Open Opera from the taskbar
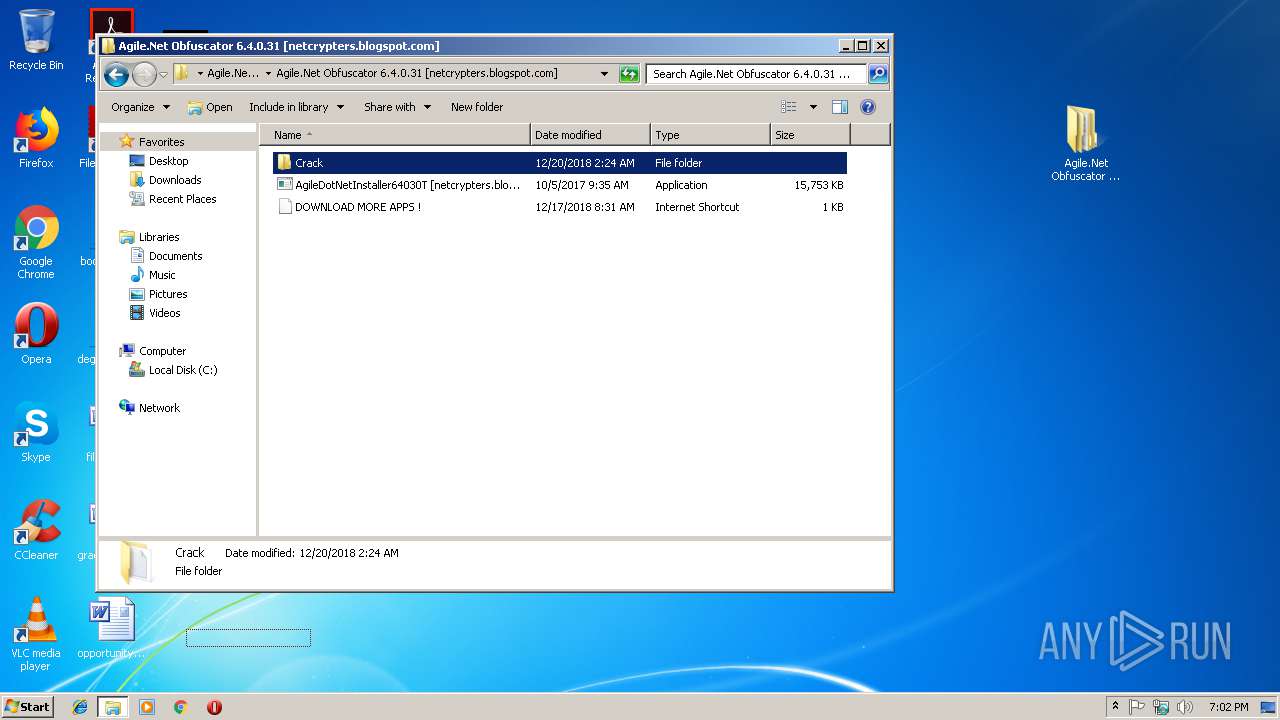1280x720 pixels. (214, 707)
